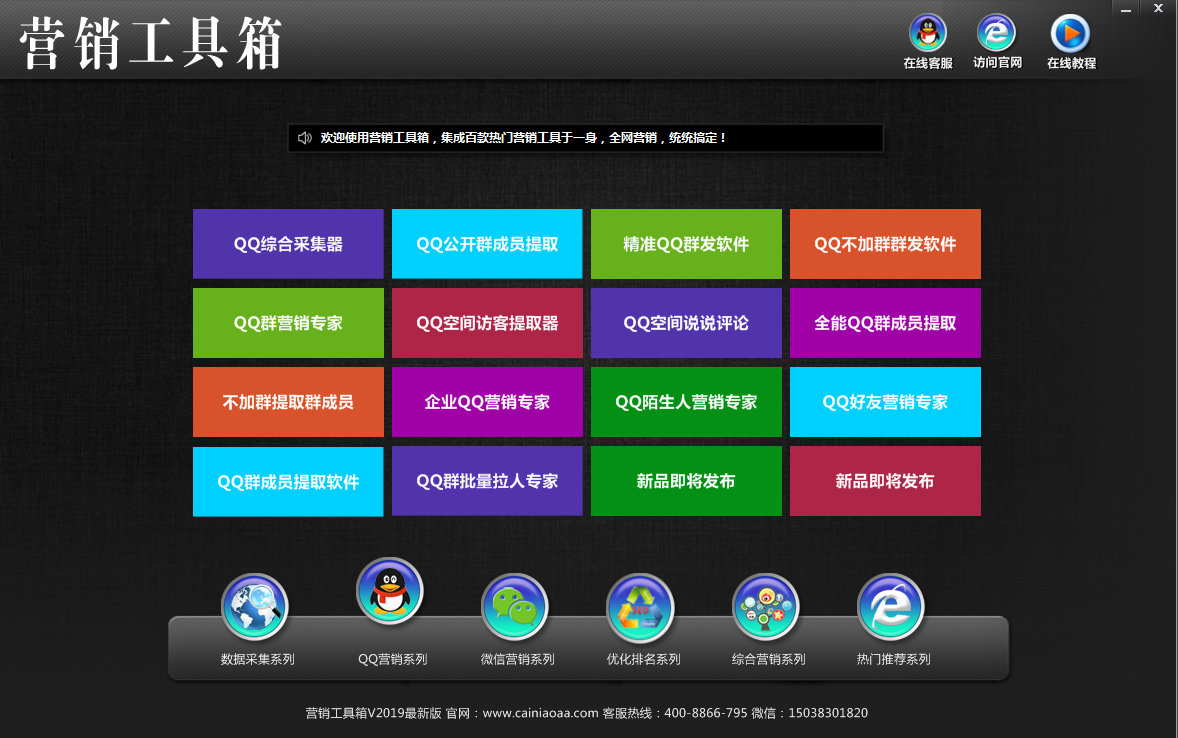Click the 优化排名系列 label
Screen dimensions: 1178x738
click(x=643, y=659)
